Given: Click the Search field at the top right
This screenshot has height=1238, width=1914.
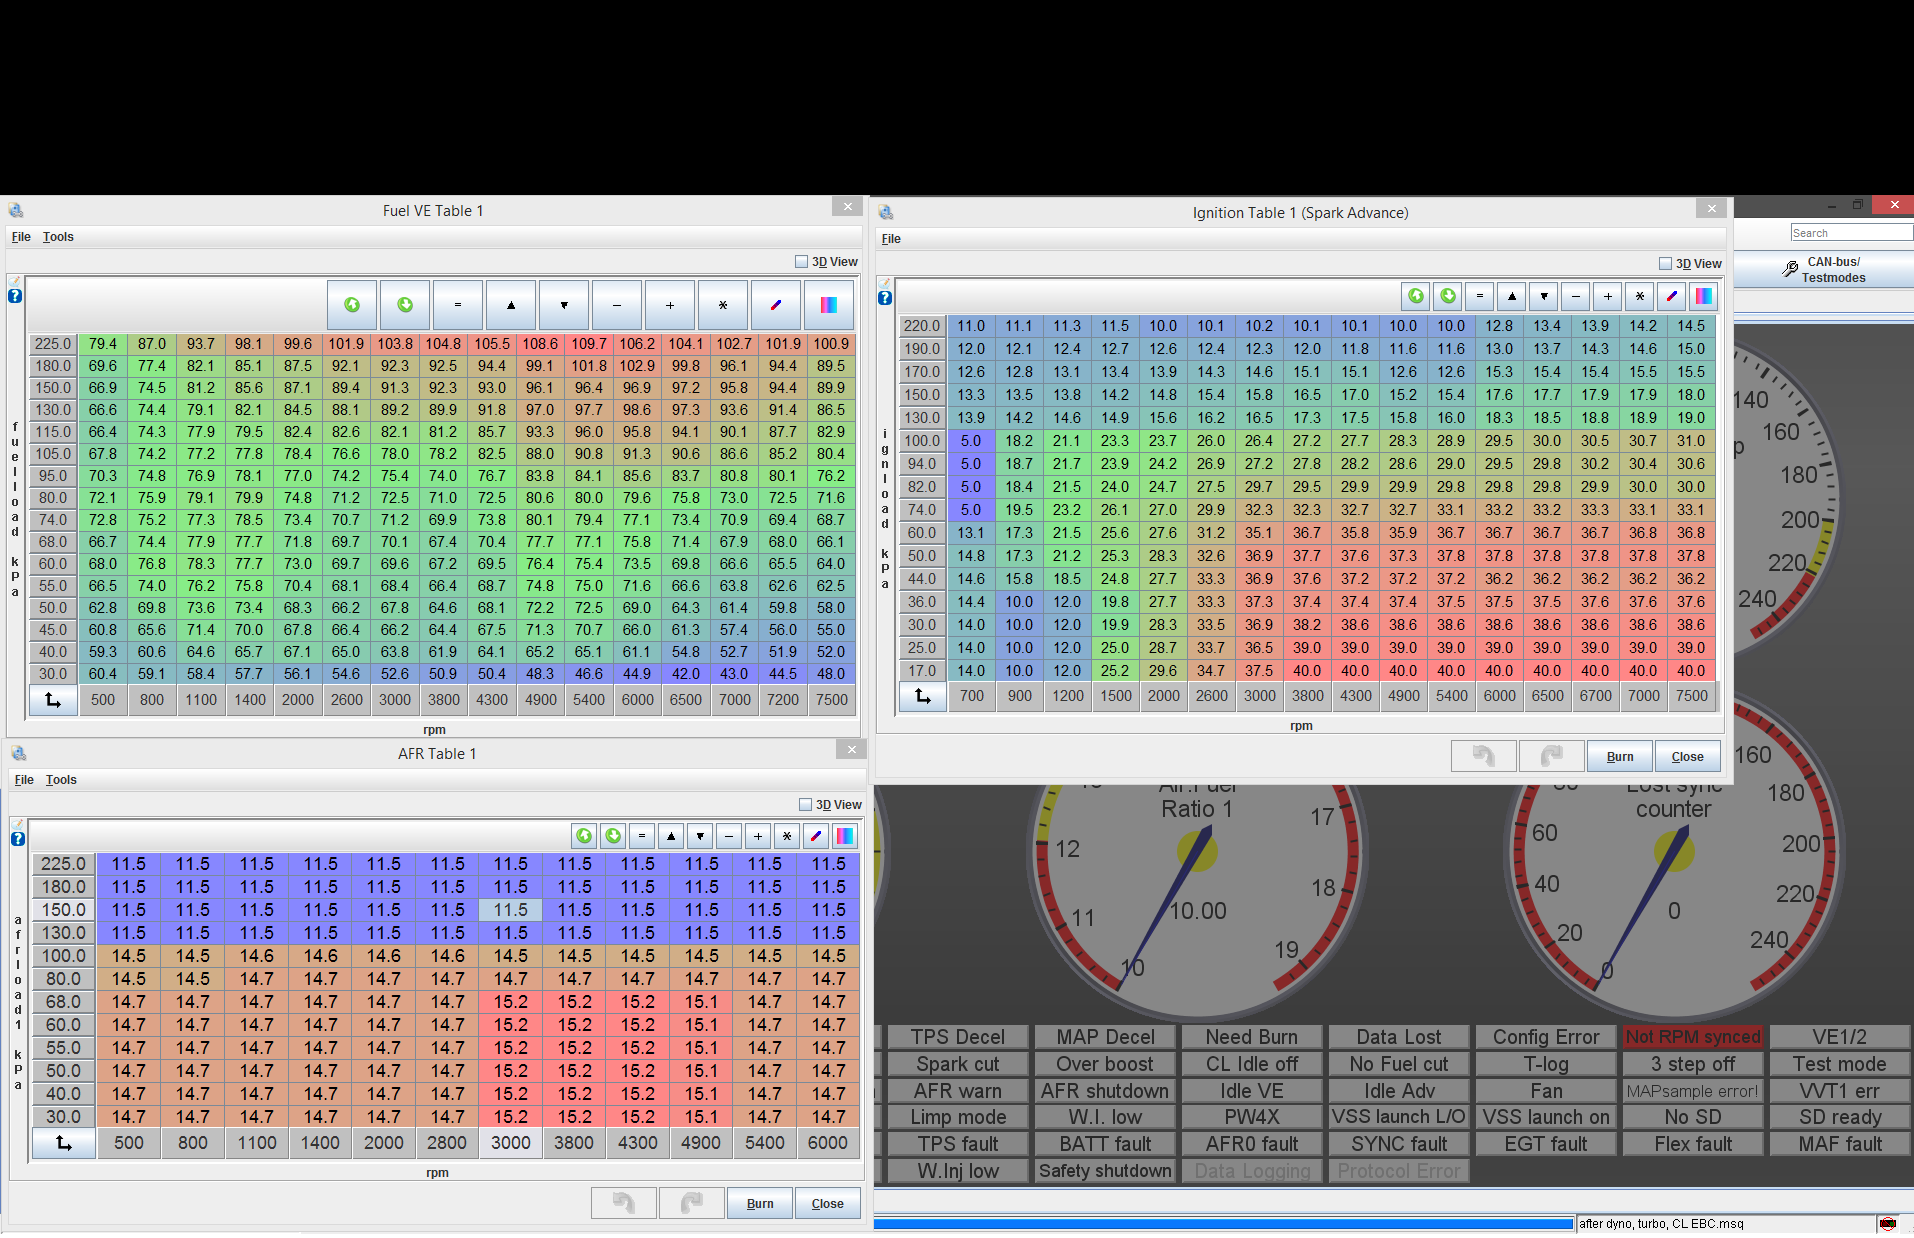Looking at the screenshot, I should pyautogui.click(x=1850, y=232).
